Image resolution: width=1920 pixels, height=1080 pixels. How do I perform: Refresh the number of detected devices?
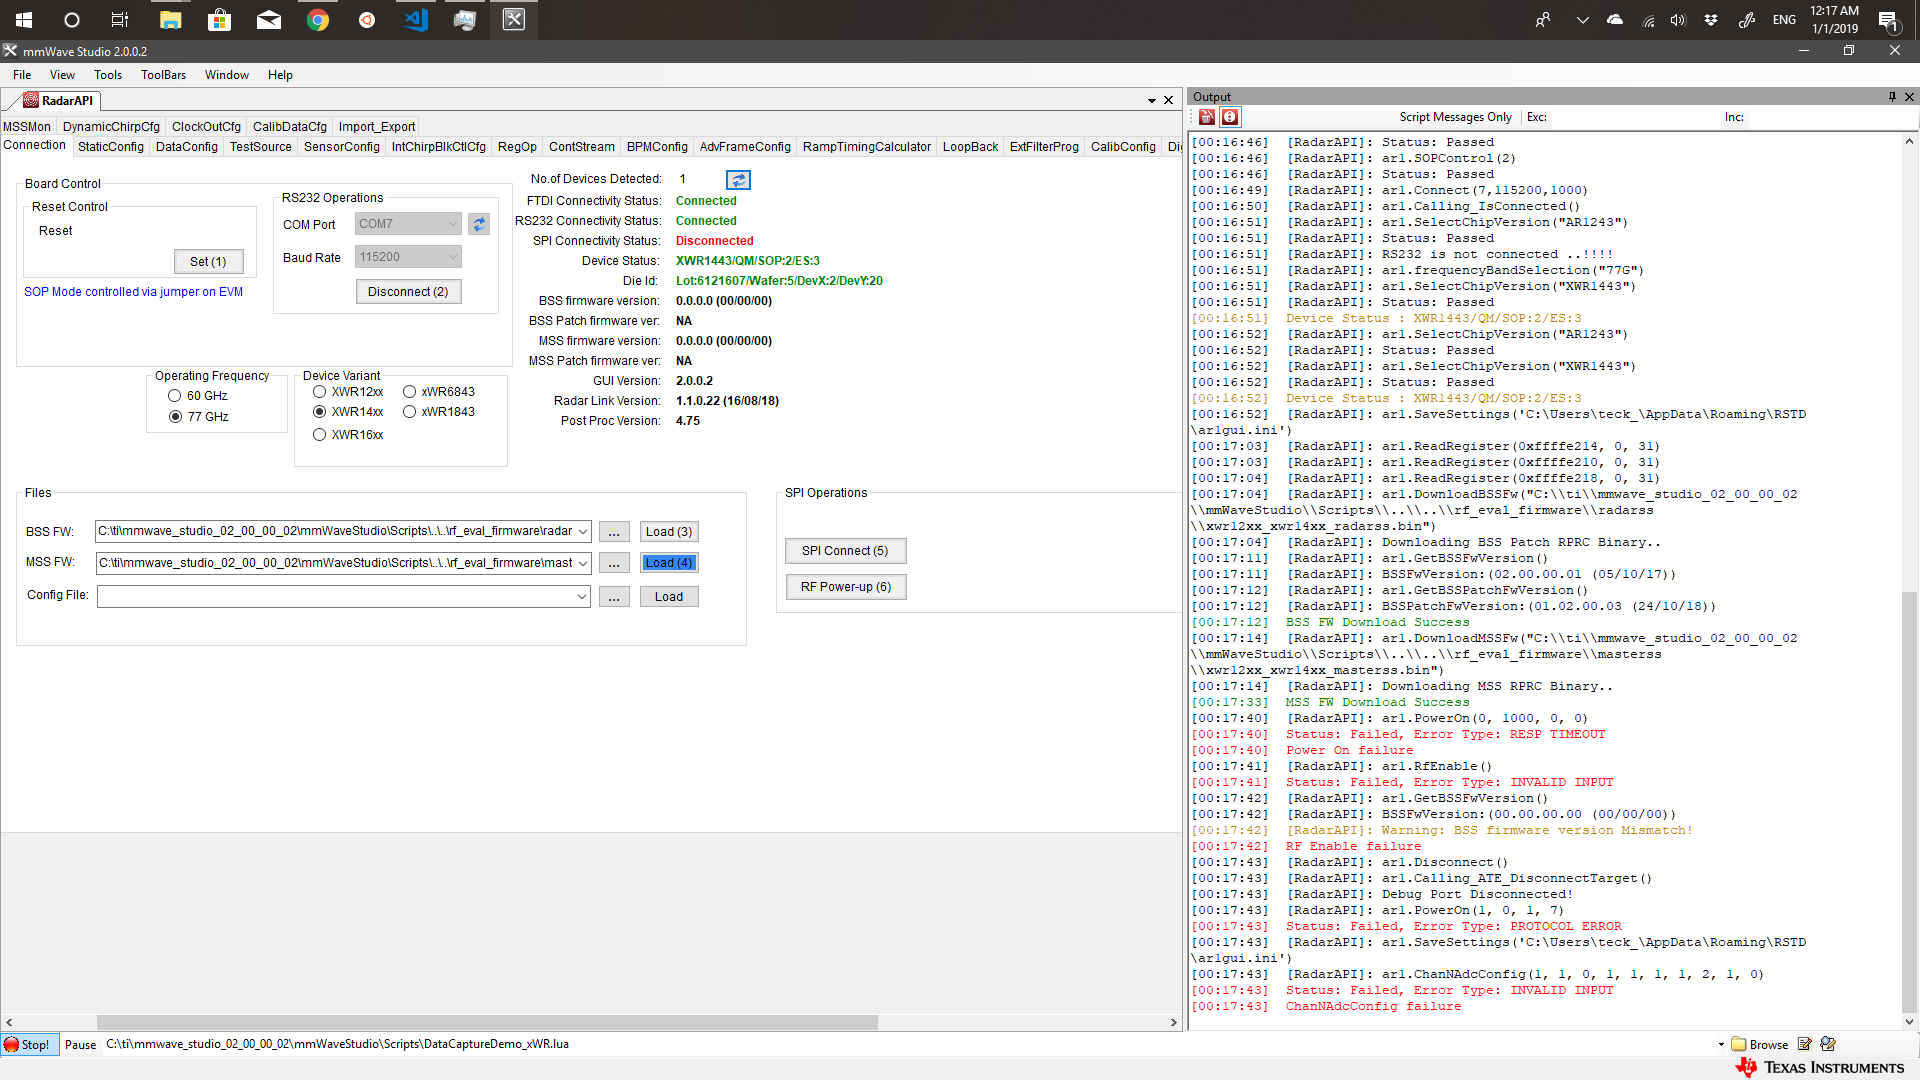point(738,180)
